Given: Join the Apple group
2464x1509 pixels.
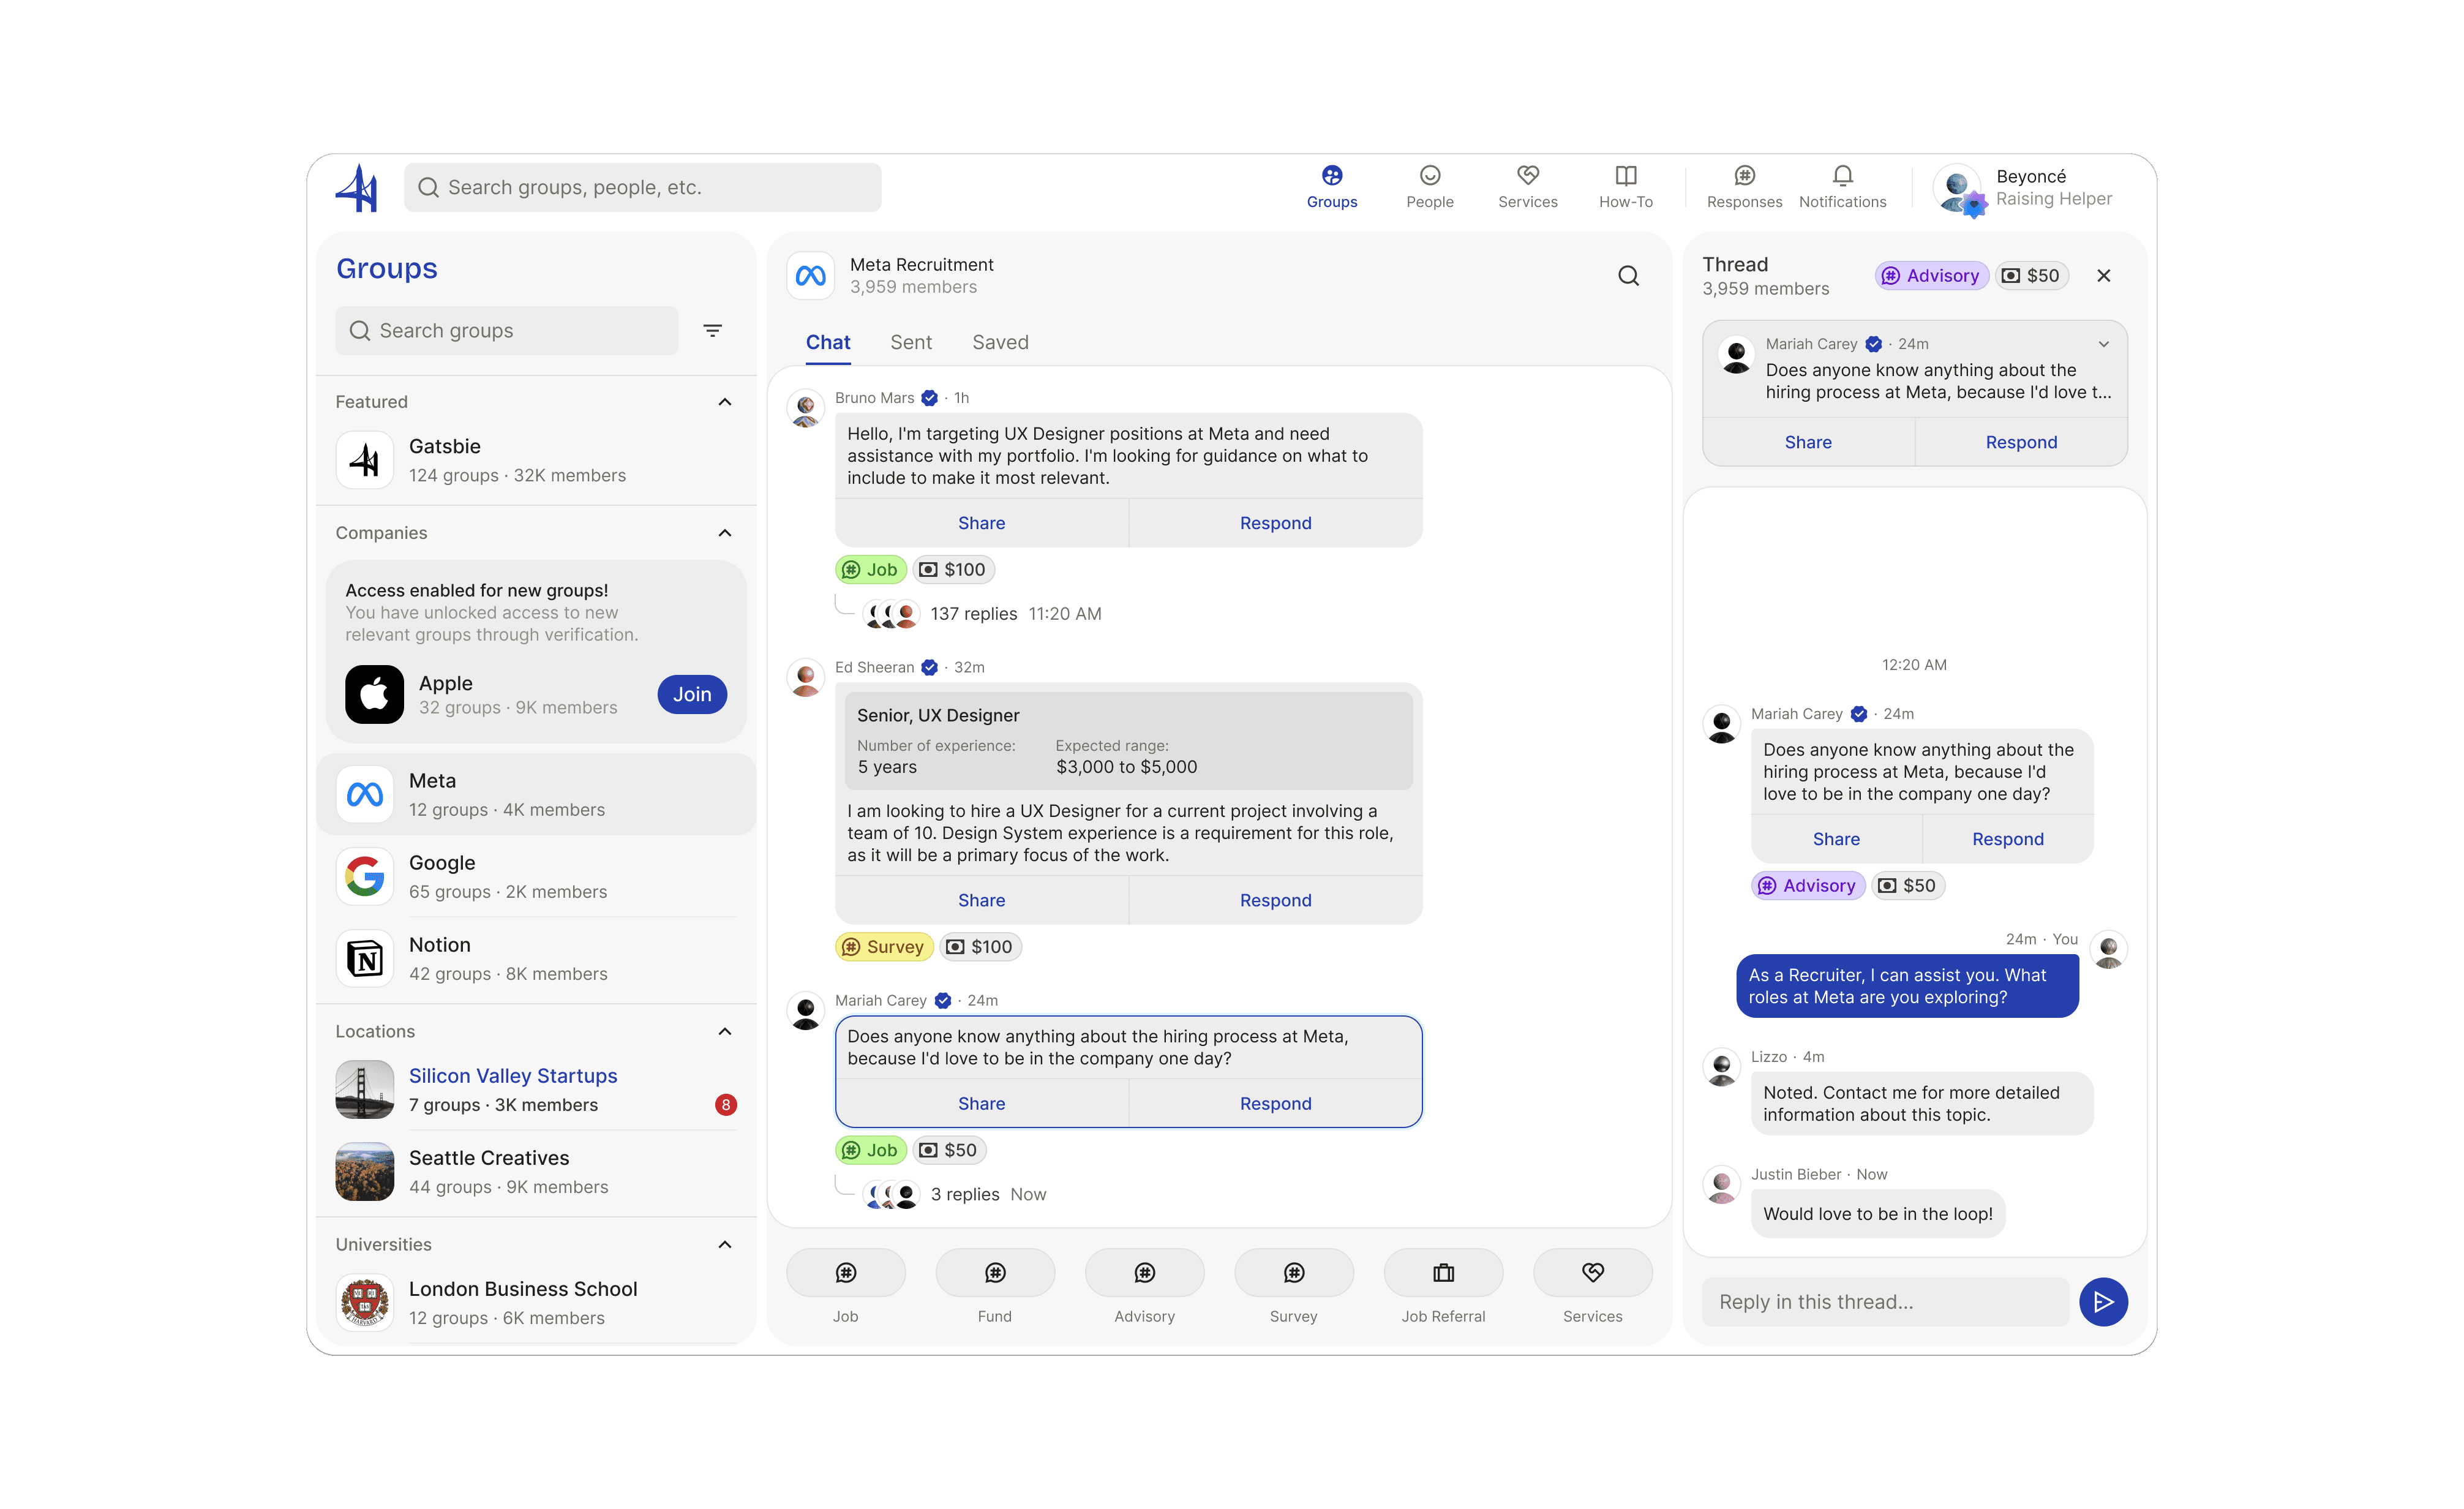Looking at the screenshot, I should coord(691,694).
